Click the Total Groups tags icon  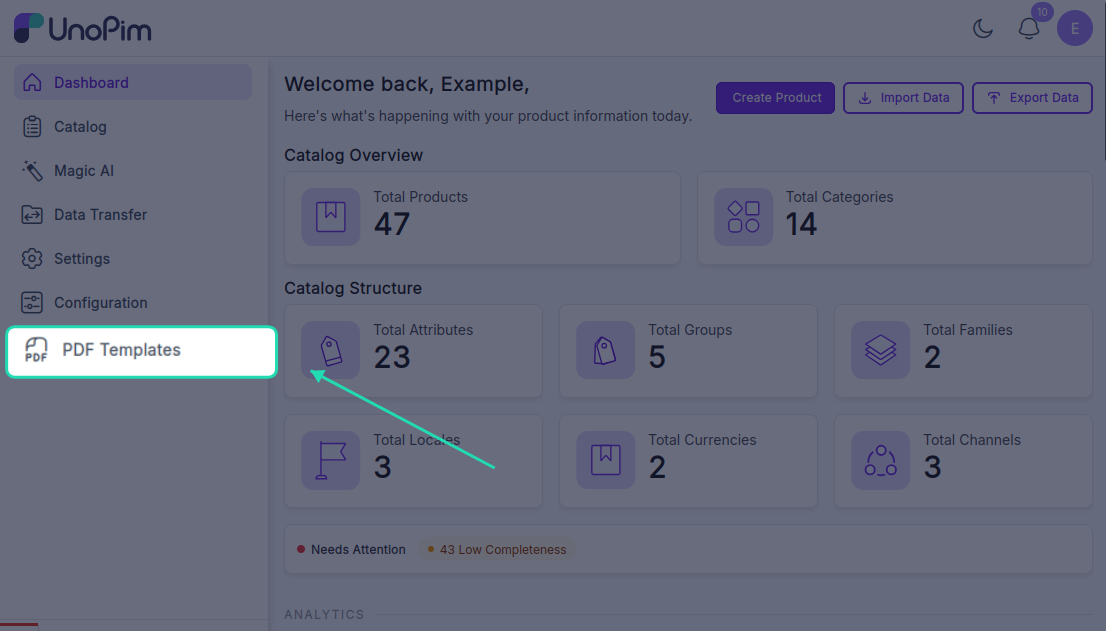coord(605,350)
